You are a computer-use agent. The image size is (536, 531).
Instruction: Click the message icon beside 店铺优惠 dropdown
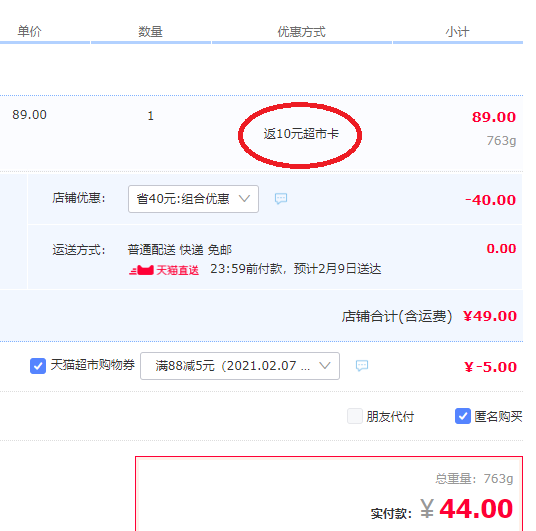pos(281,199)
